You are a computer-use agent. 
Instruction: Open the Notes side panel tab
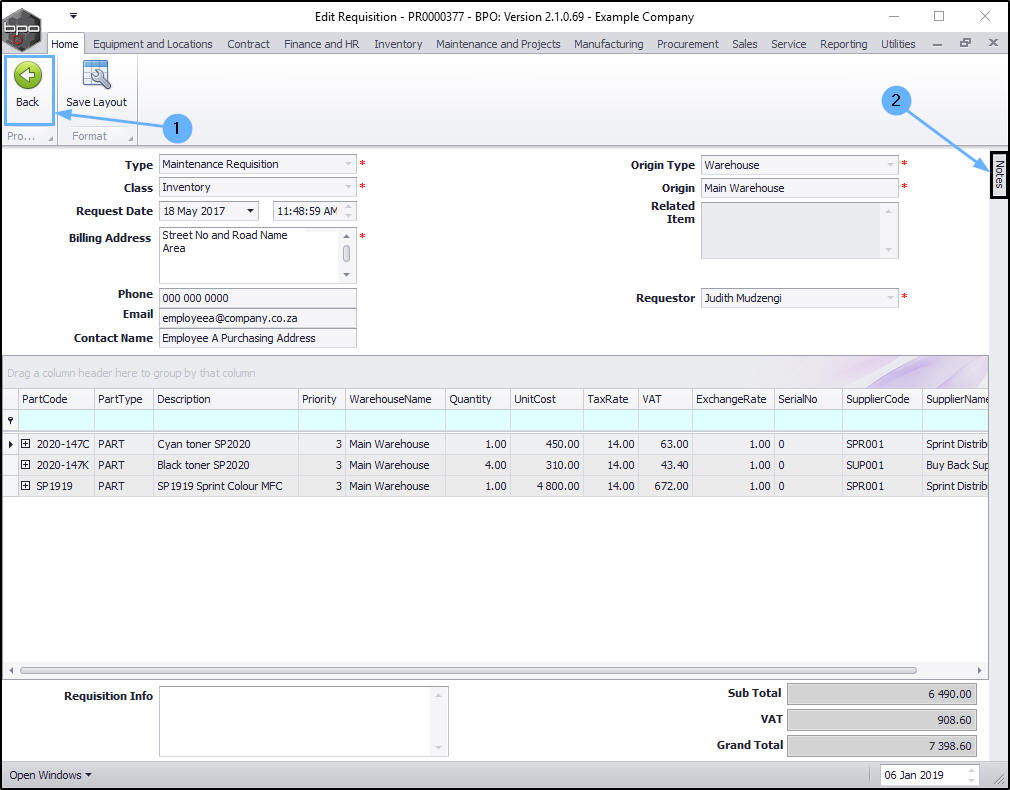(998, 175)
